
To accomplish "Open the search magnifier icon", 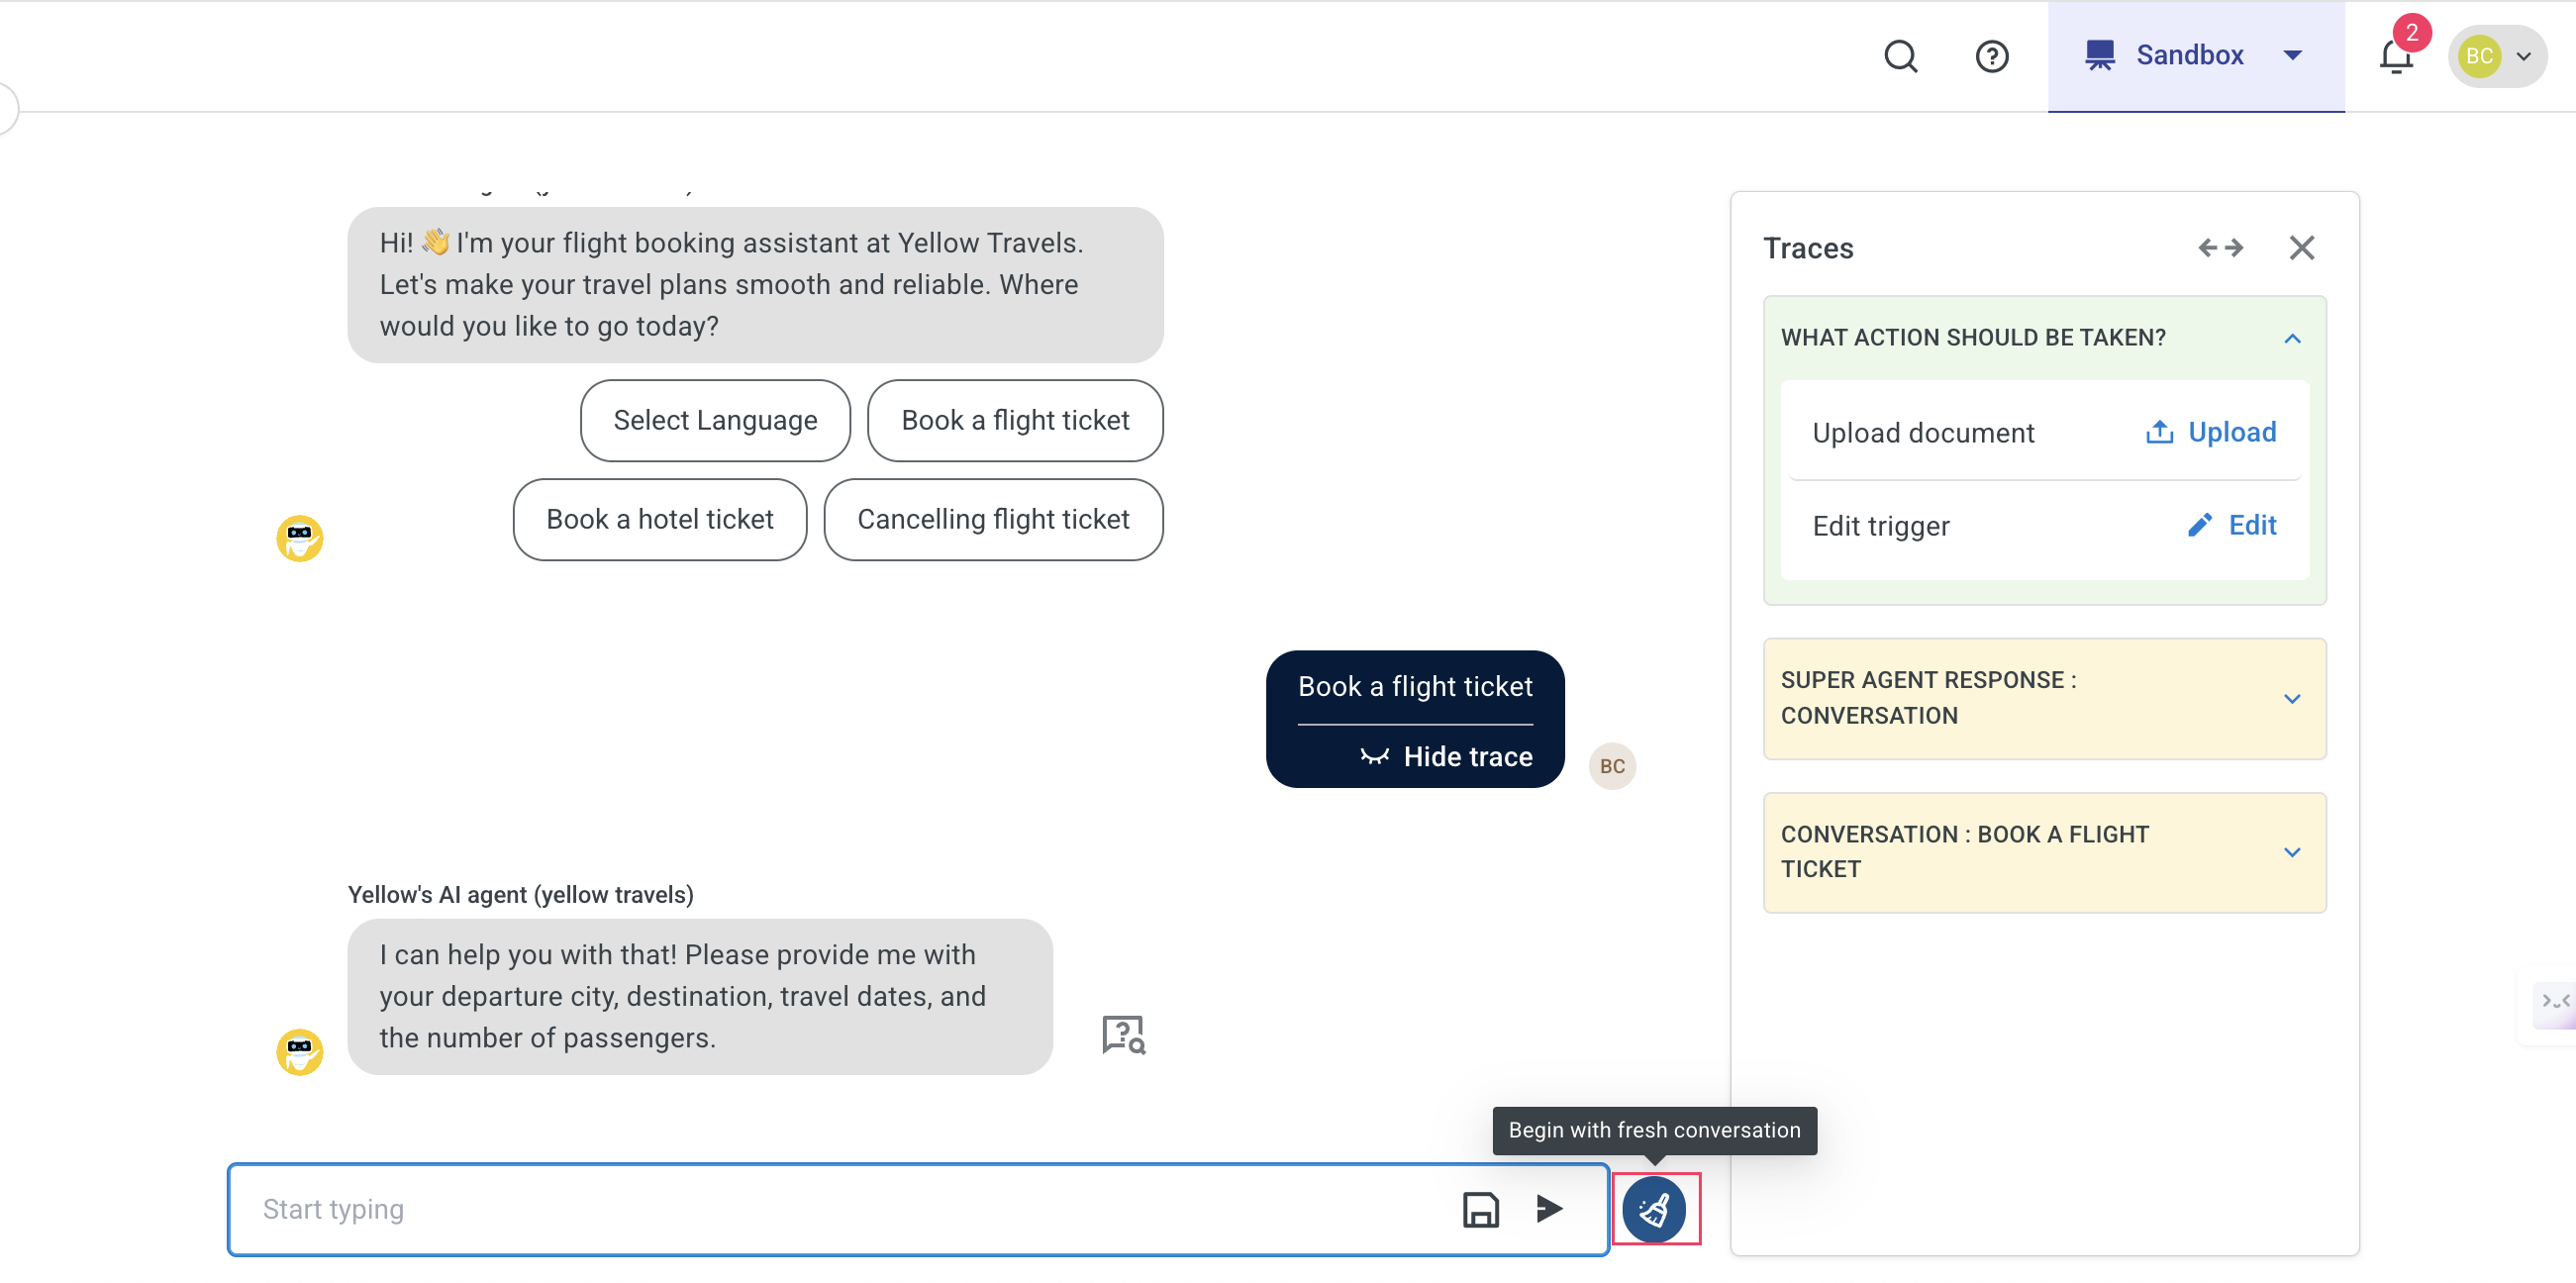I will point(1900,56).
